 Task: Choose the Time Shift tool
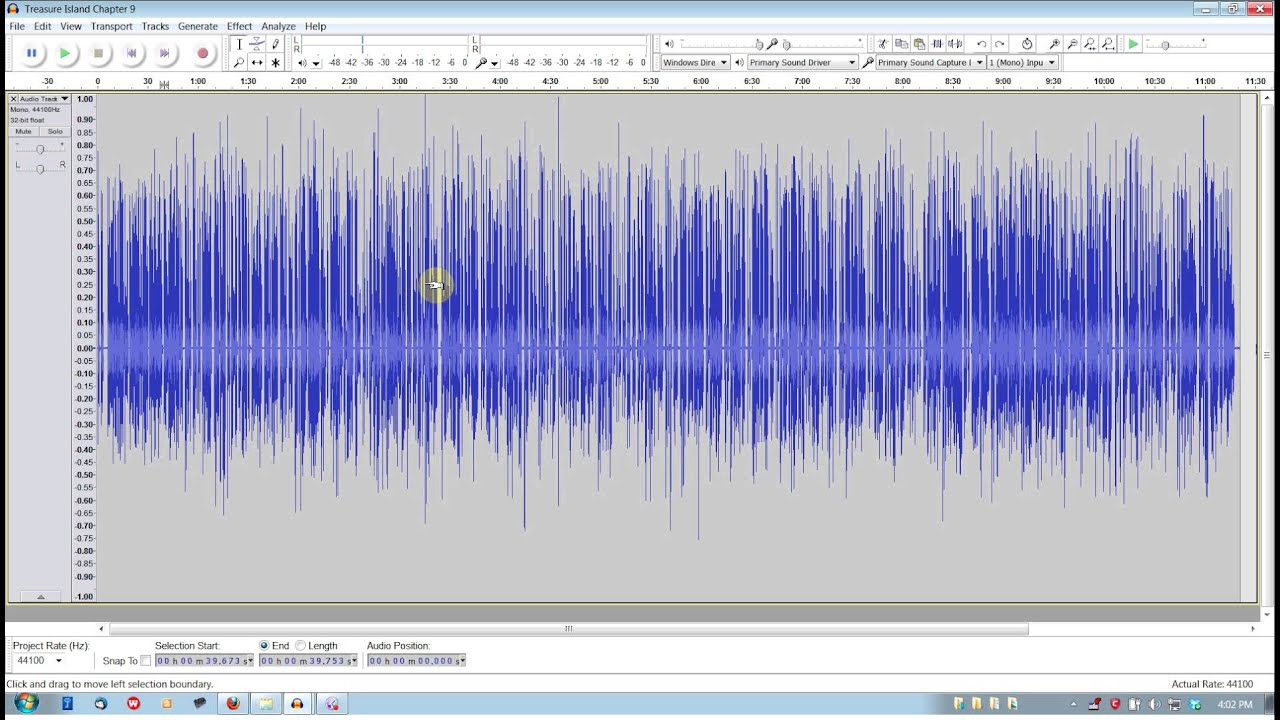click(257, 62)
